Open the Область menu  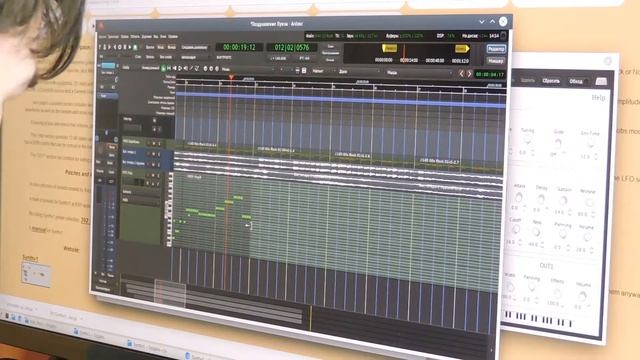tap(135, 36)
